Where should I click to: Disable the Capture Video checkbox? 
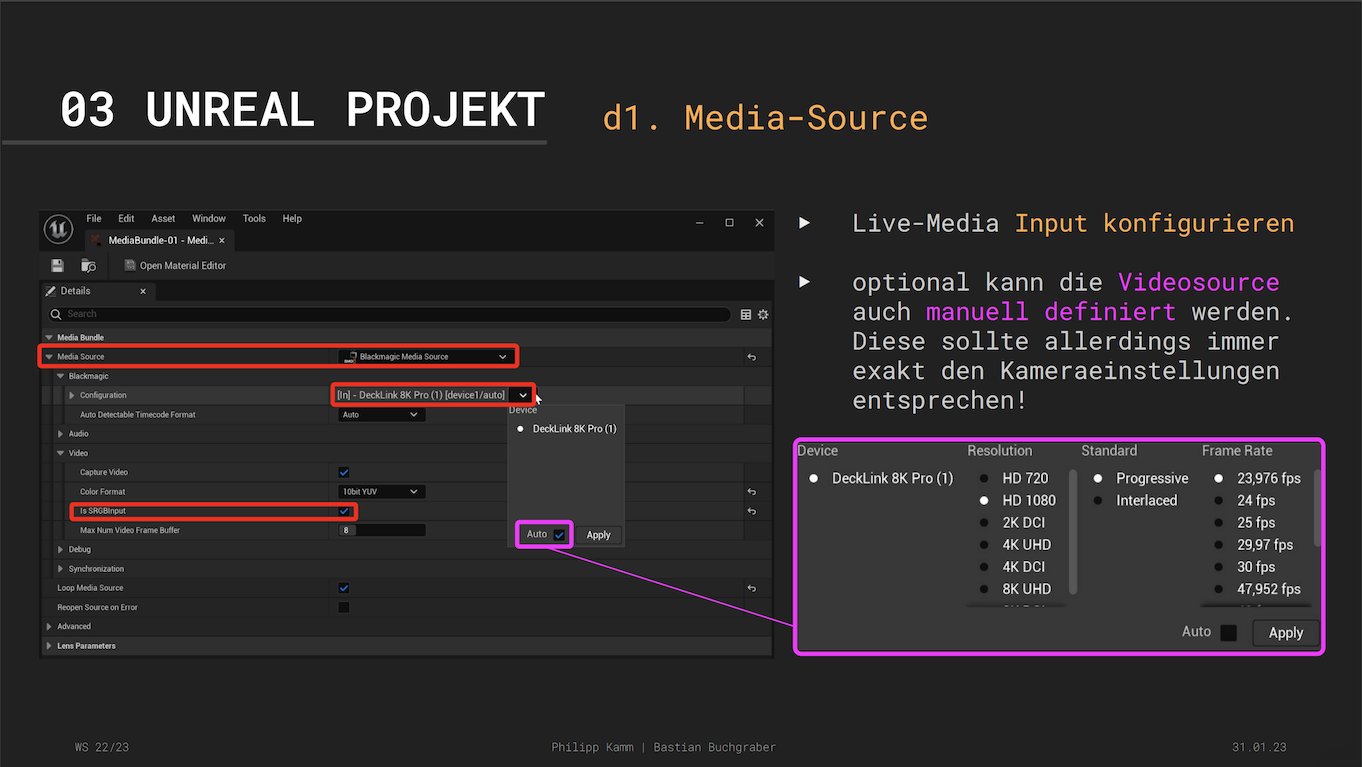tap(344, 472)
